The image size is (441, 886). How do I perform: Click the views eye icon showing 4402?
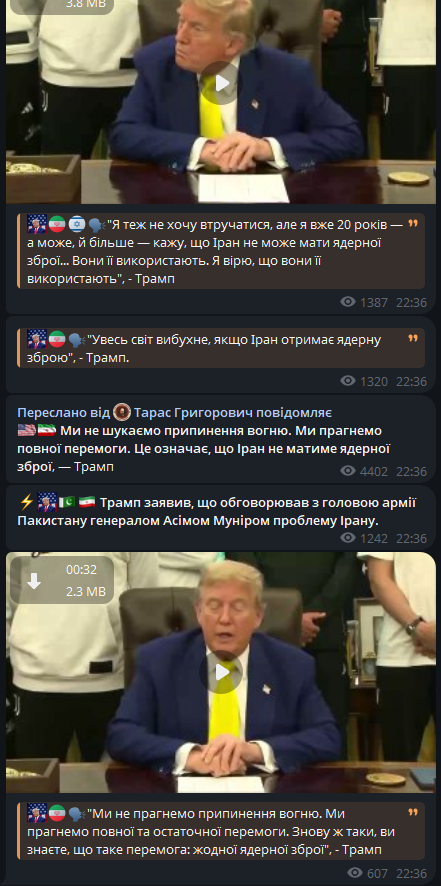pyautogui.click(x=348, y=471)
